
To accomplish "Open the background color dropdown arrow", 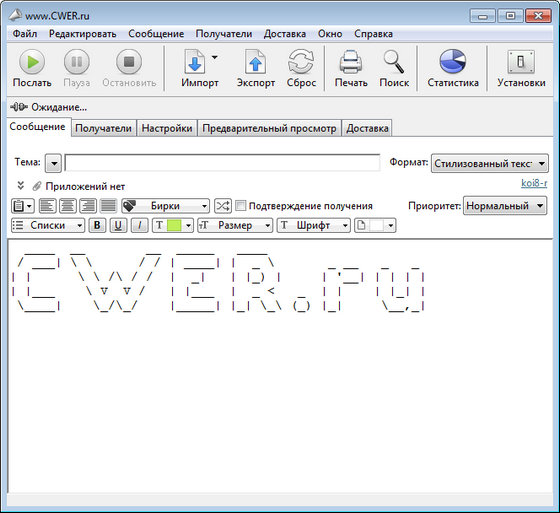I will pyautogui.click(x=391, y=225).
